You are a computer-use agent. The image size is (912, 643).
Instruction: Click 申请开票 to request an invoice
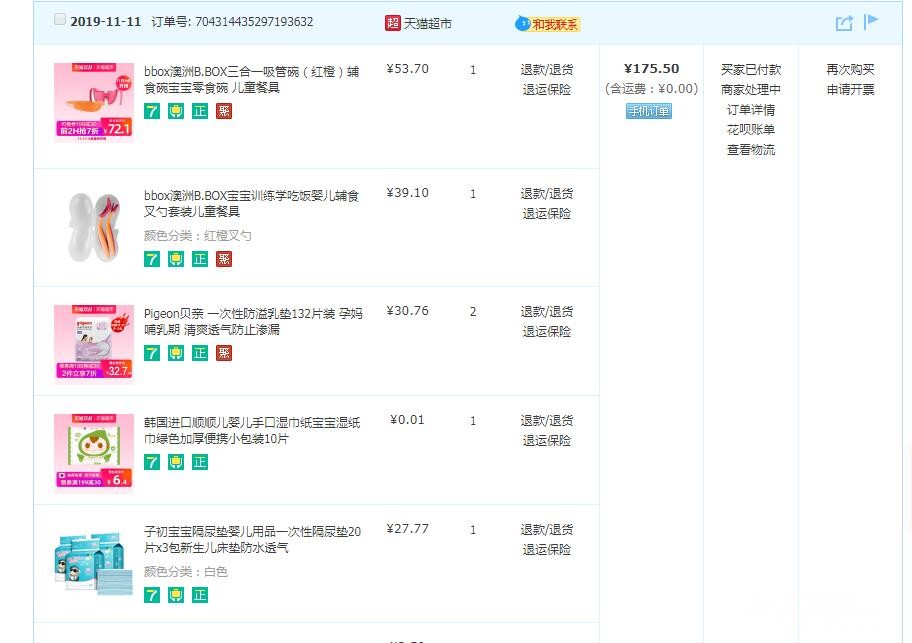pyautogui.click(x=850, y=90)
